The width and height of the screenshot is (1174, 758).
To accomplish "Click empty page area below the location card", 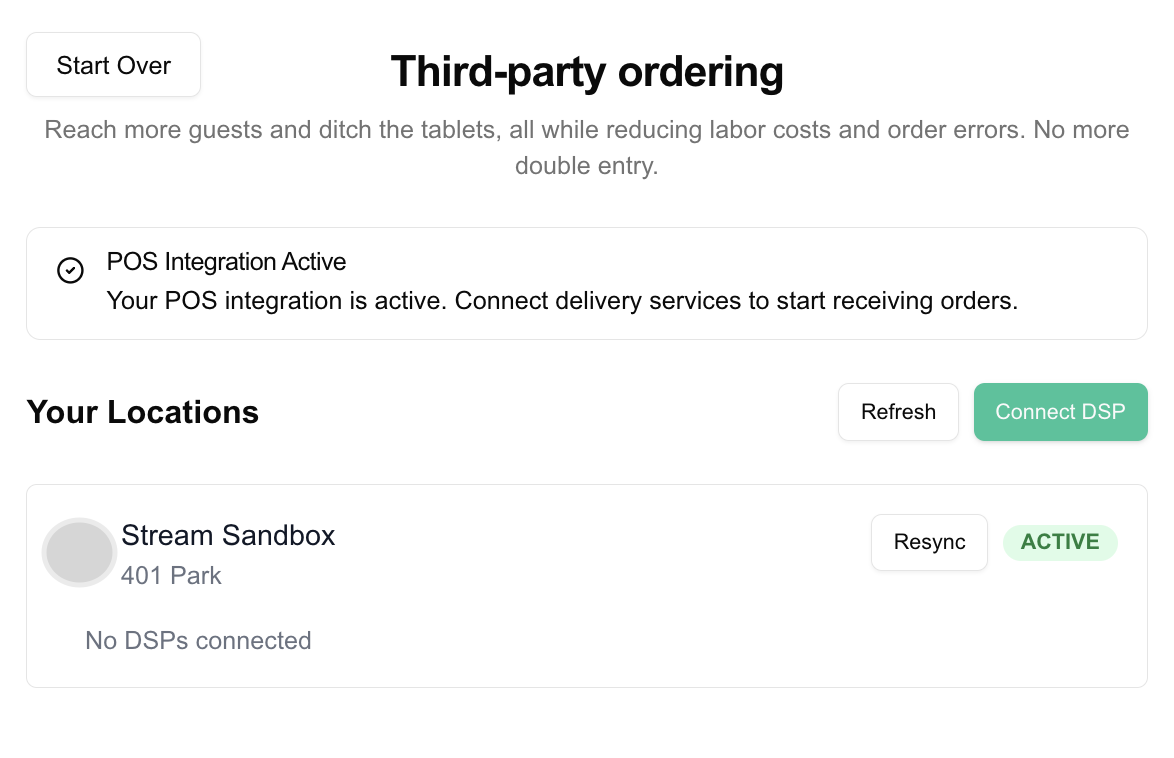I will tap(587, 723).
